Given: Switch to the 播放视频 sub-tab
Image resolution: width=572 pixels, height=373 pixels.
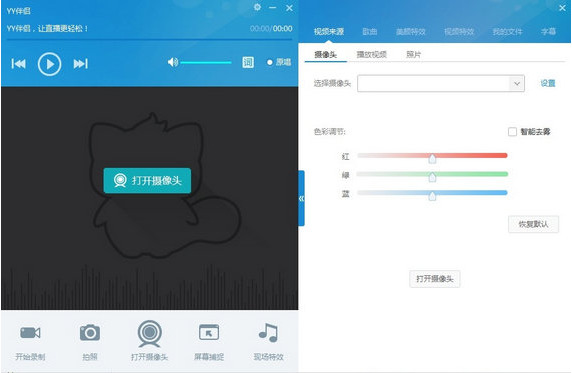Looking at the screenshot, I should [x=371, y=55].
